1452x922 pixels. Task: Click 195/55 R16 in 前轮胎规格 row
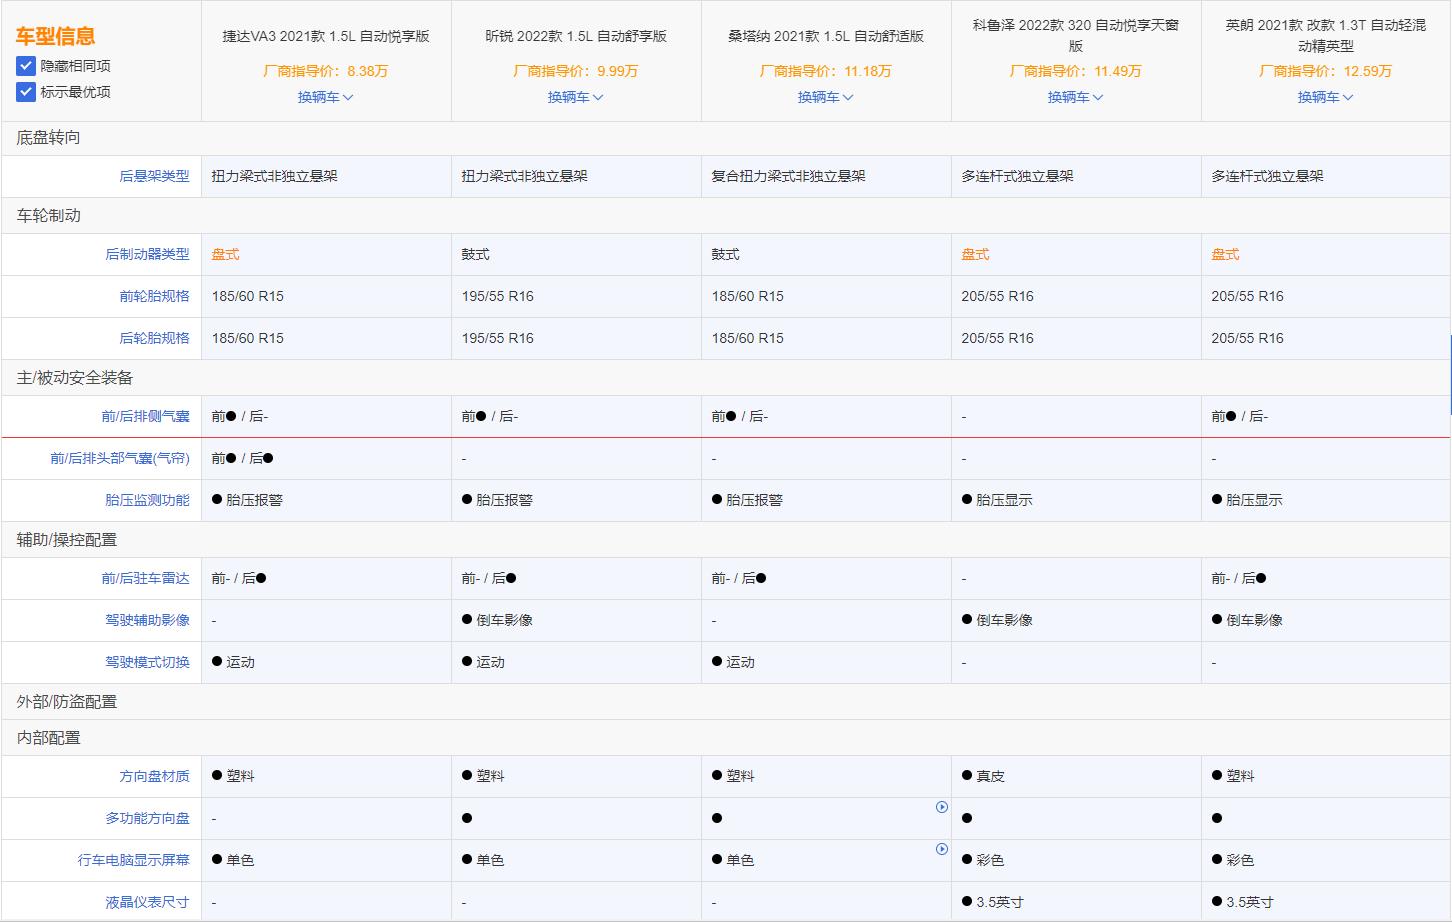pos(497,296)
